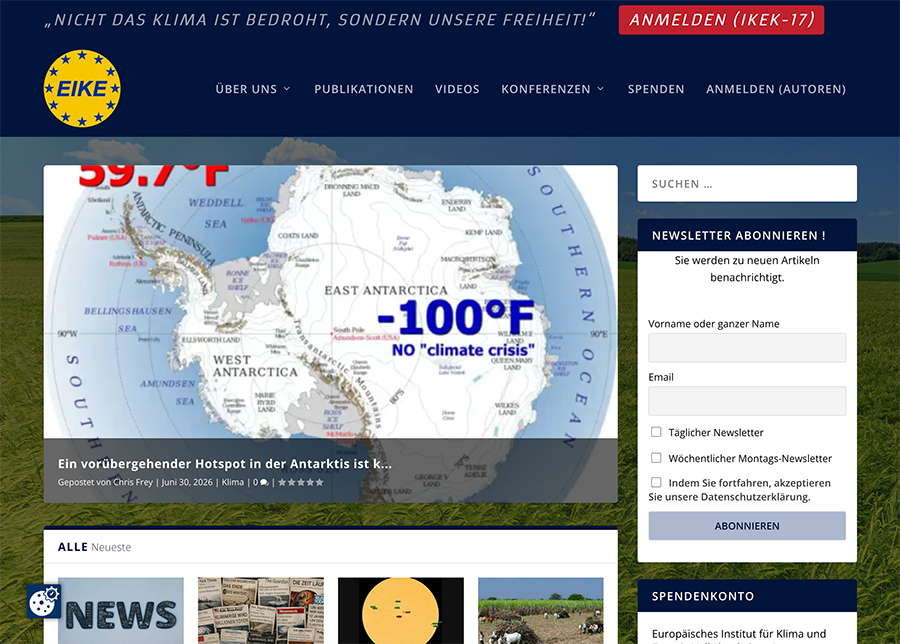Click the Konferenzen menu label
Screen dimensions: 900x644
[545, 89]
